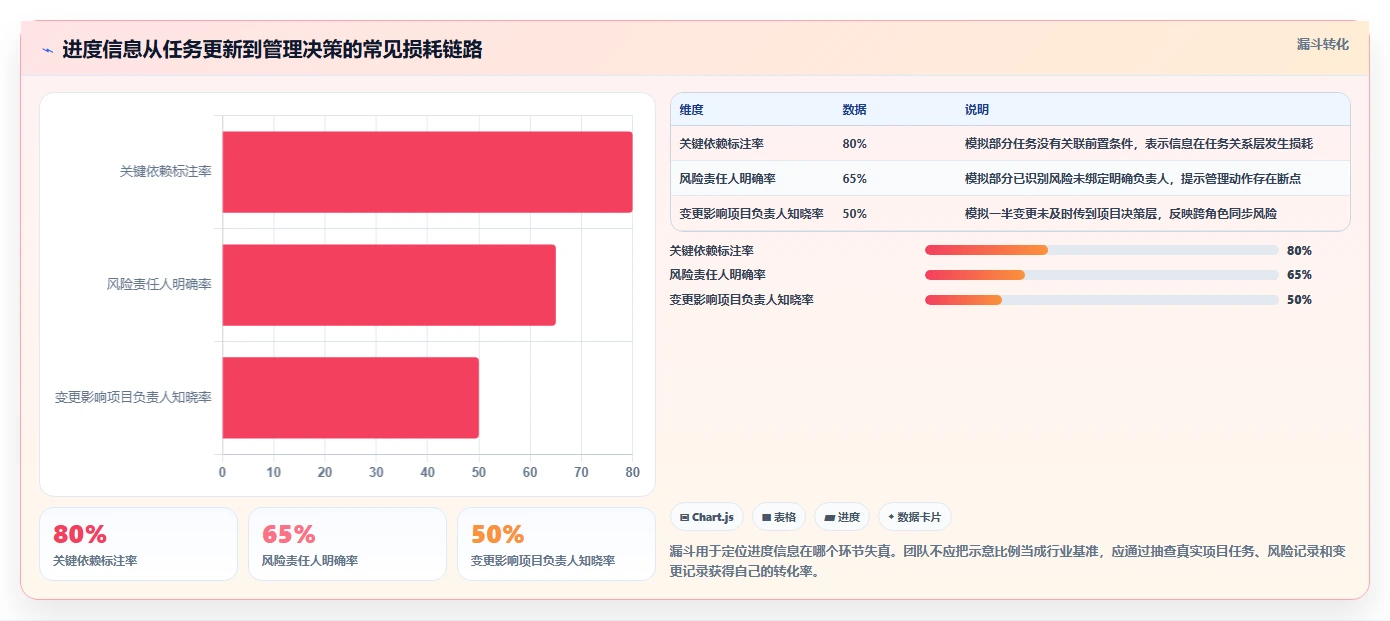Click the footnote paragraph starting 漏斗用于定位进度信息
This screenshot has width=1390, height=621.
tap(1008, 562)
